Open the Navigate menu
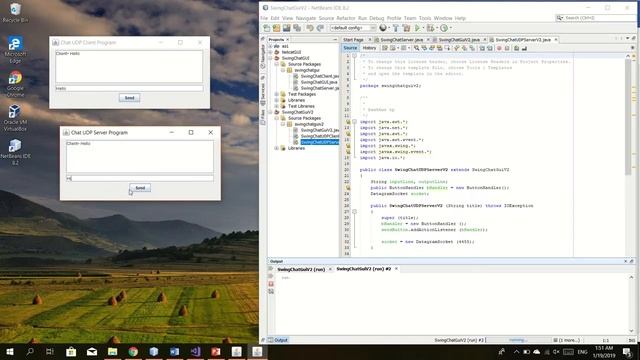The width and height of the screenshot is (640, 360). [306, 18]
